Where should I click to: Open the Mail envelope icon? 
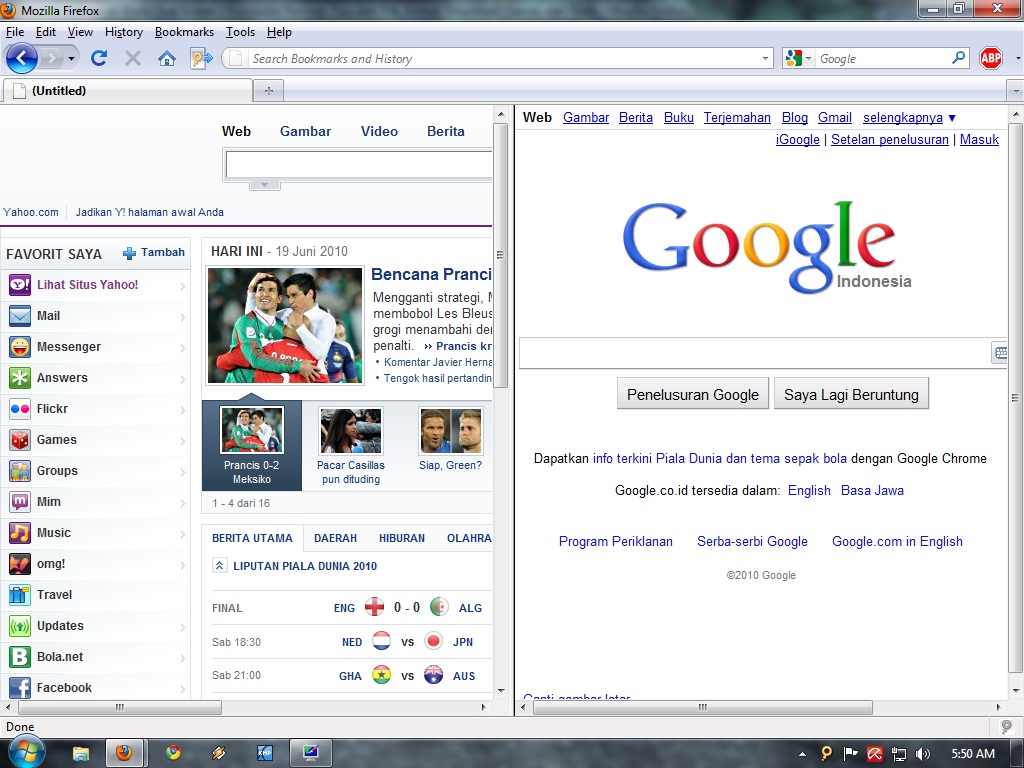click(20, 316)
